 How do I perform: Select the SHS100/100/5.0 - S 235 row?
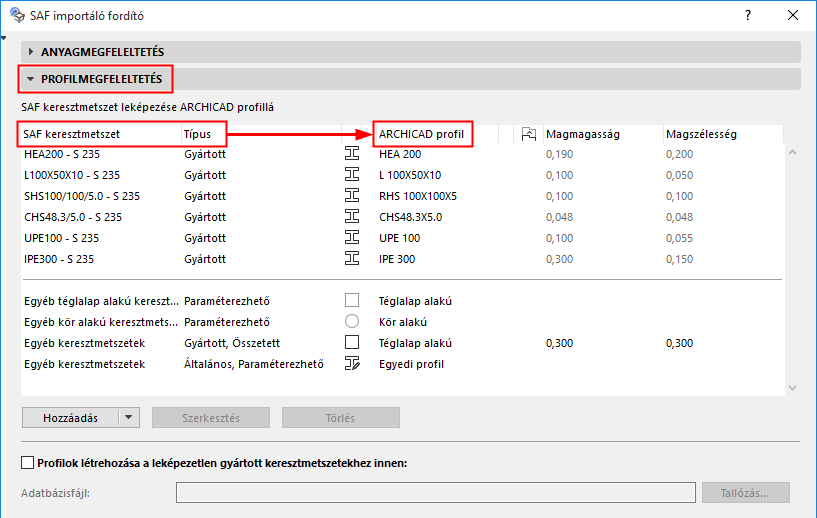coord(402,196)
